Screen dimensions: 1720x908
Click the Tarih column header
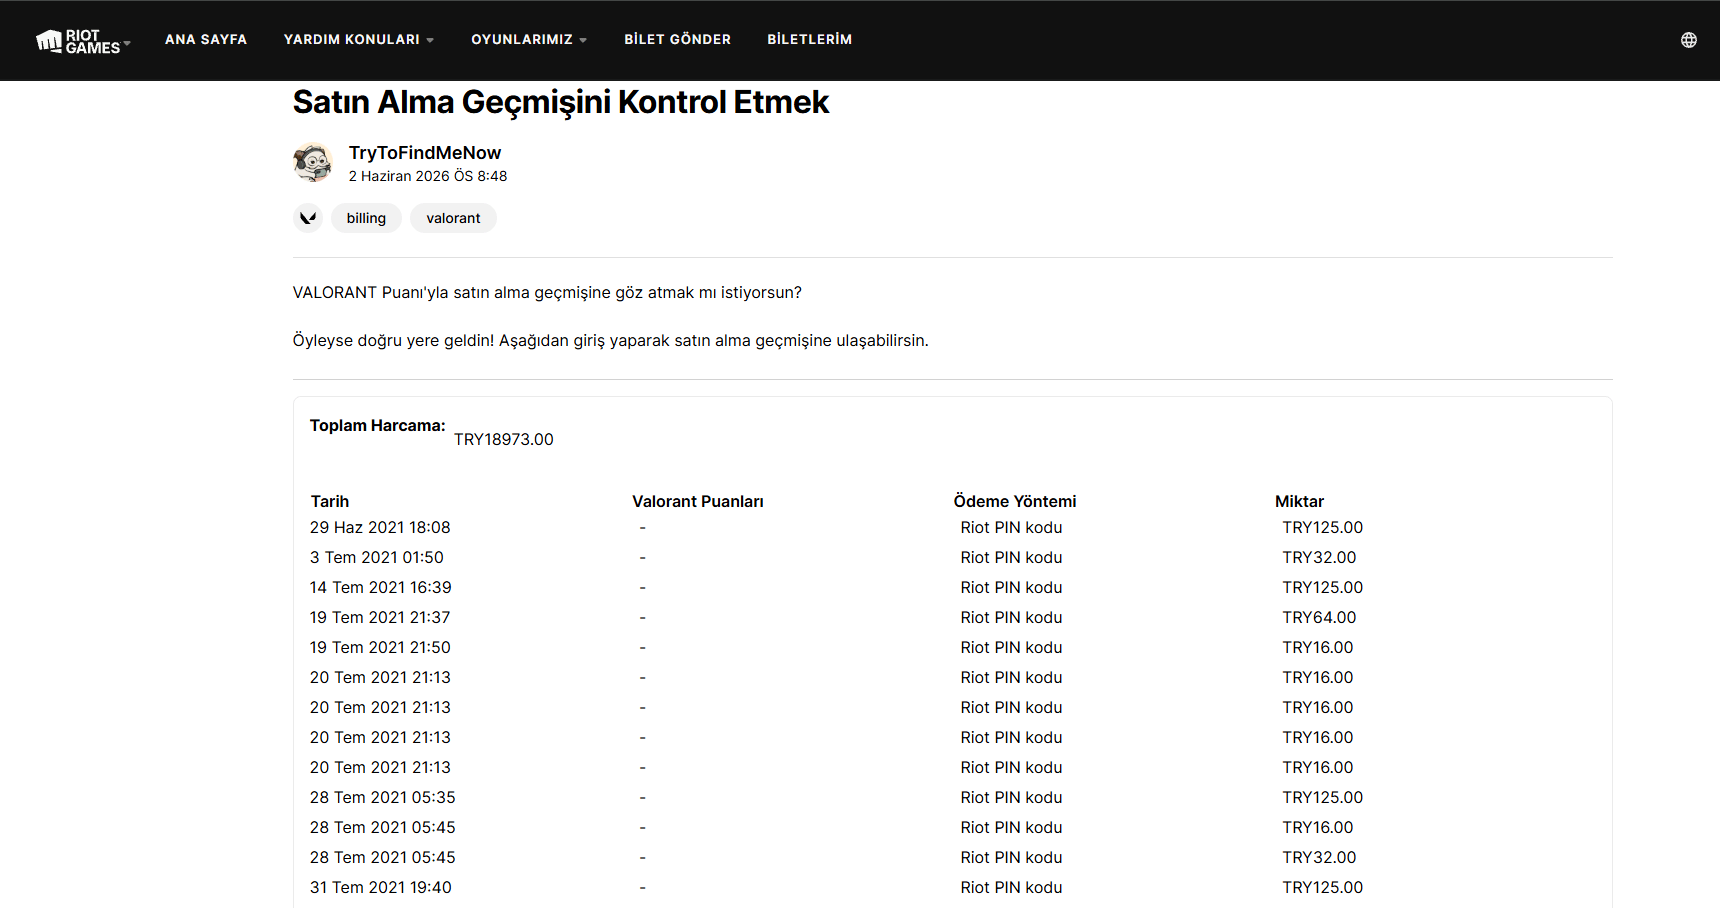(x=330, y=502)
